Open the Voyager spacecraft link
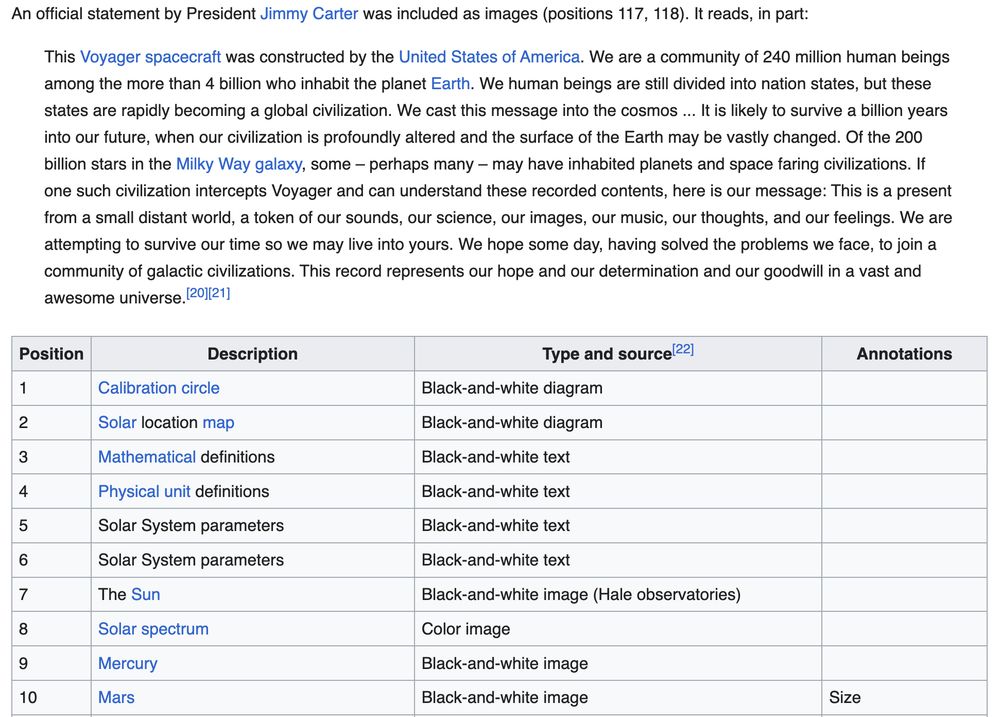1000x717 pixels. (150, 57)
